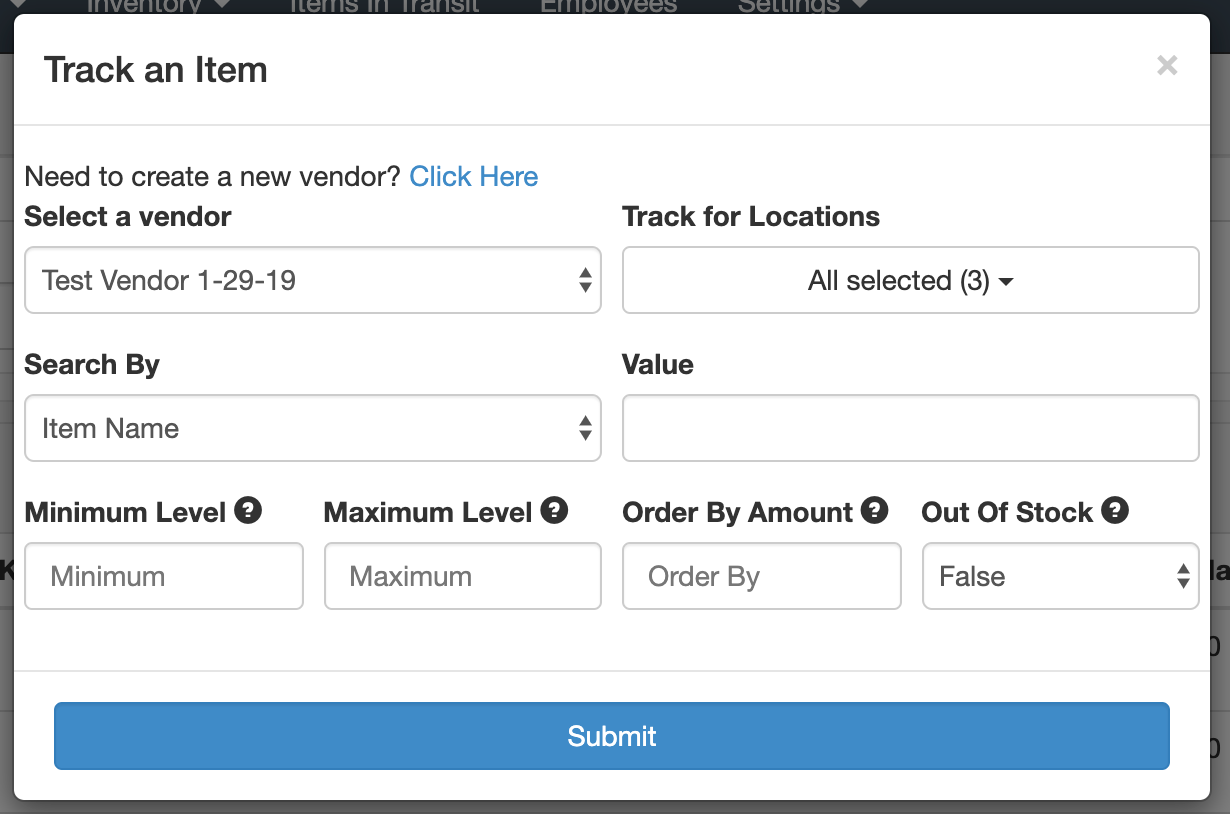Click the Value input field
Viewport: 1230px width, 814px height.
[911, 428]
